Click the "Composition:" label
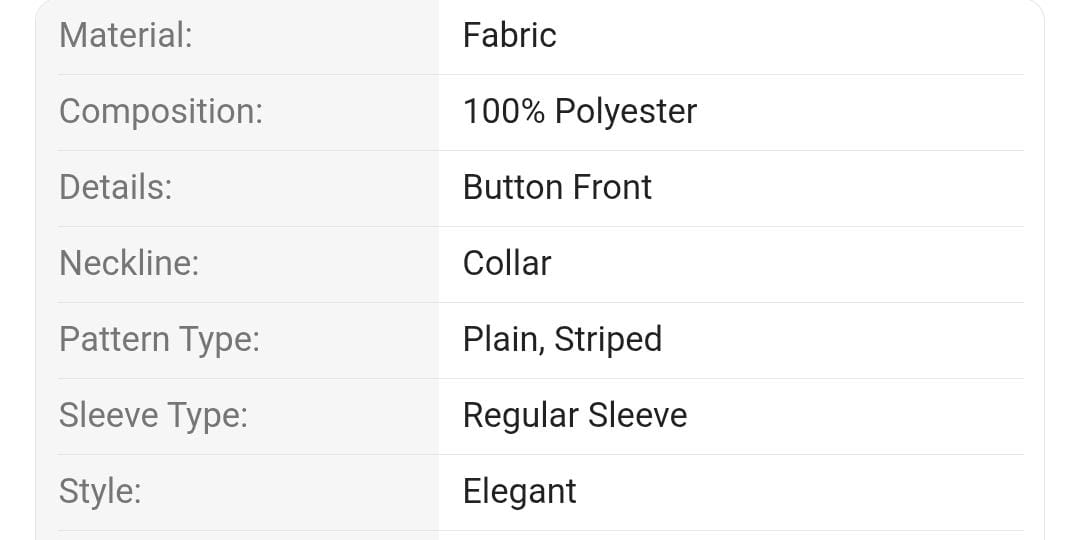This screenshot has height=540, width=1080. (161, 112)
